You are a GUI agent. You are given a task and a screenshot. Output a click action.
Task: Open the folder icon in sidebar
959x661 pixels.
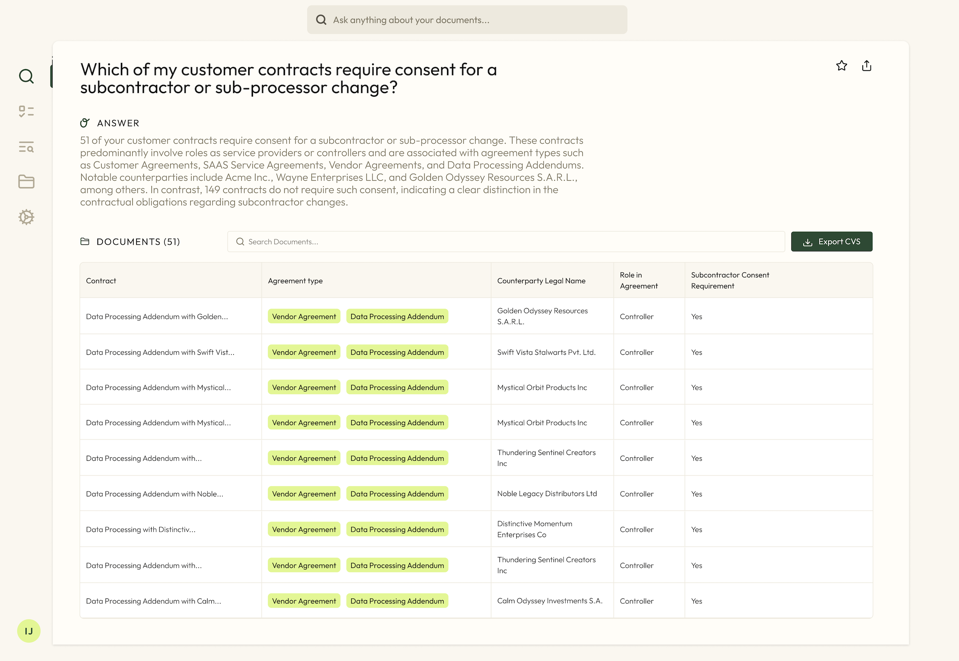pyautogui.click(x=26, y=182)
